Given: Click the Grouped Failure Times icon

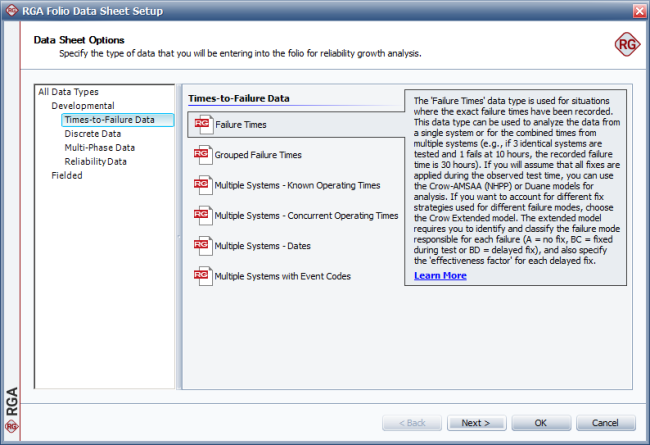Looking at the screenshot, I should (202, 155).
